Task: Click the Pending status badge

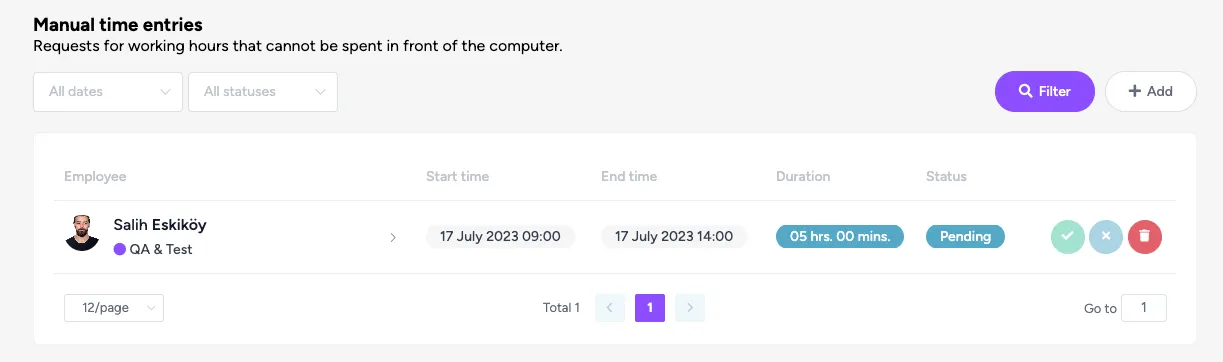Action: (x=965, y=236)
